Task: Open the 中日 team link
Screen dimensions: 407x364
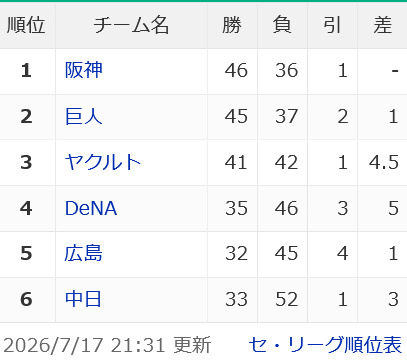Action: (83, 299)
